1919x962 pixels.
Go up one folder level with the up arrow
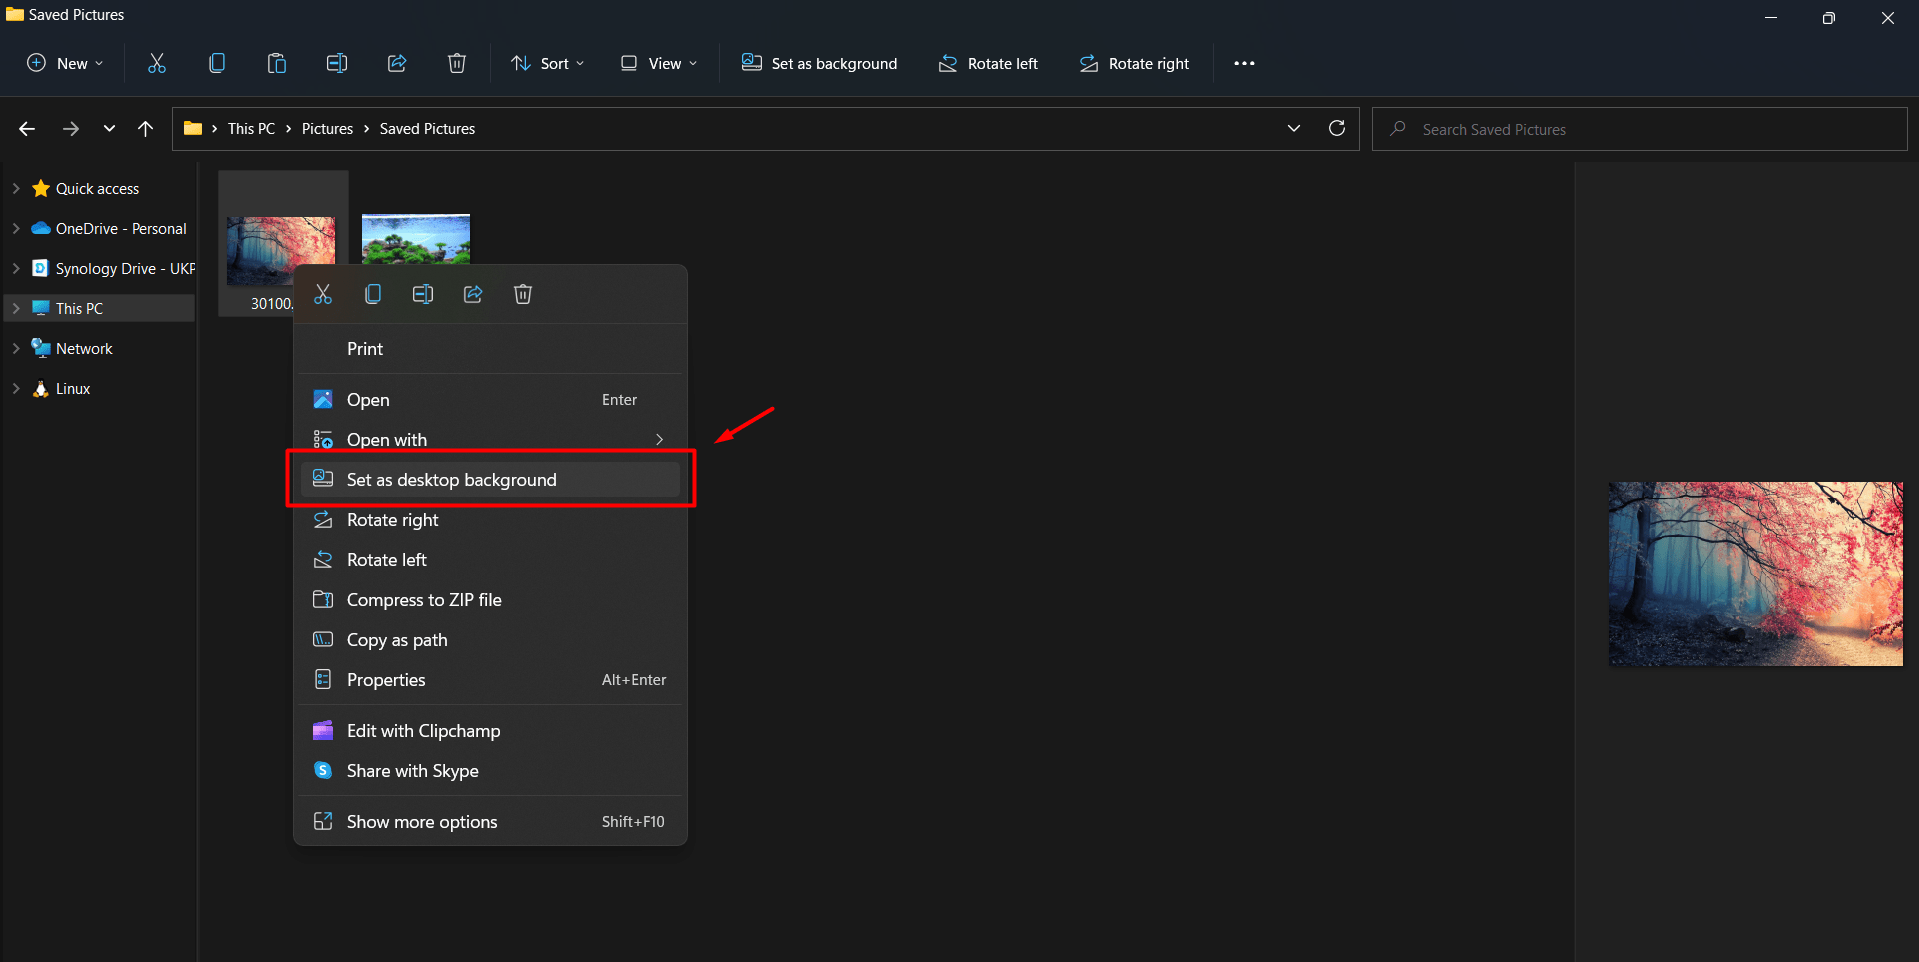[146, 128]
